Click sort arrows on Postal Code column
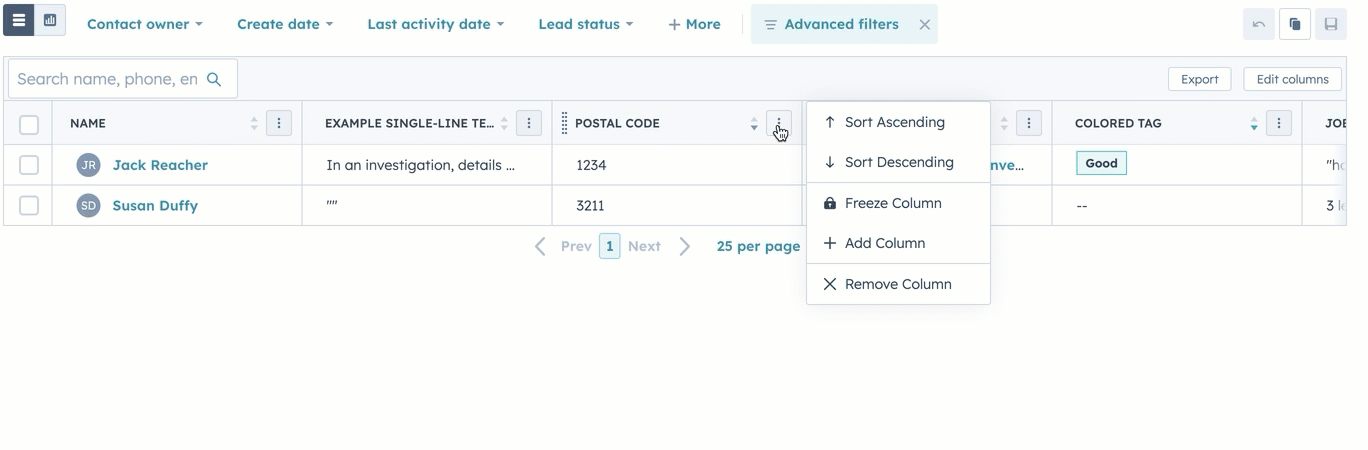The height and width of the screenshot is (450, 1368). [754, 123]
